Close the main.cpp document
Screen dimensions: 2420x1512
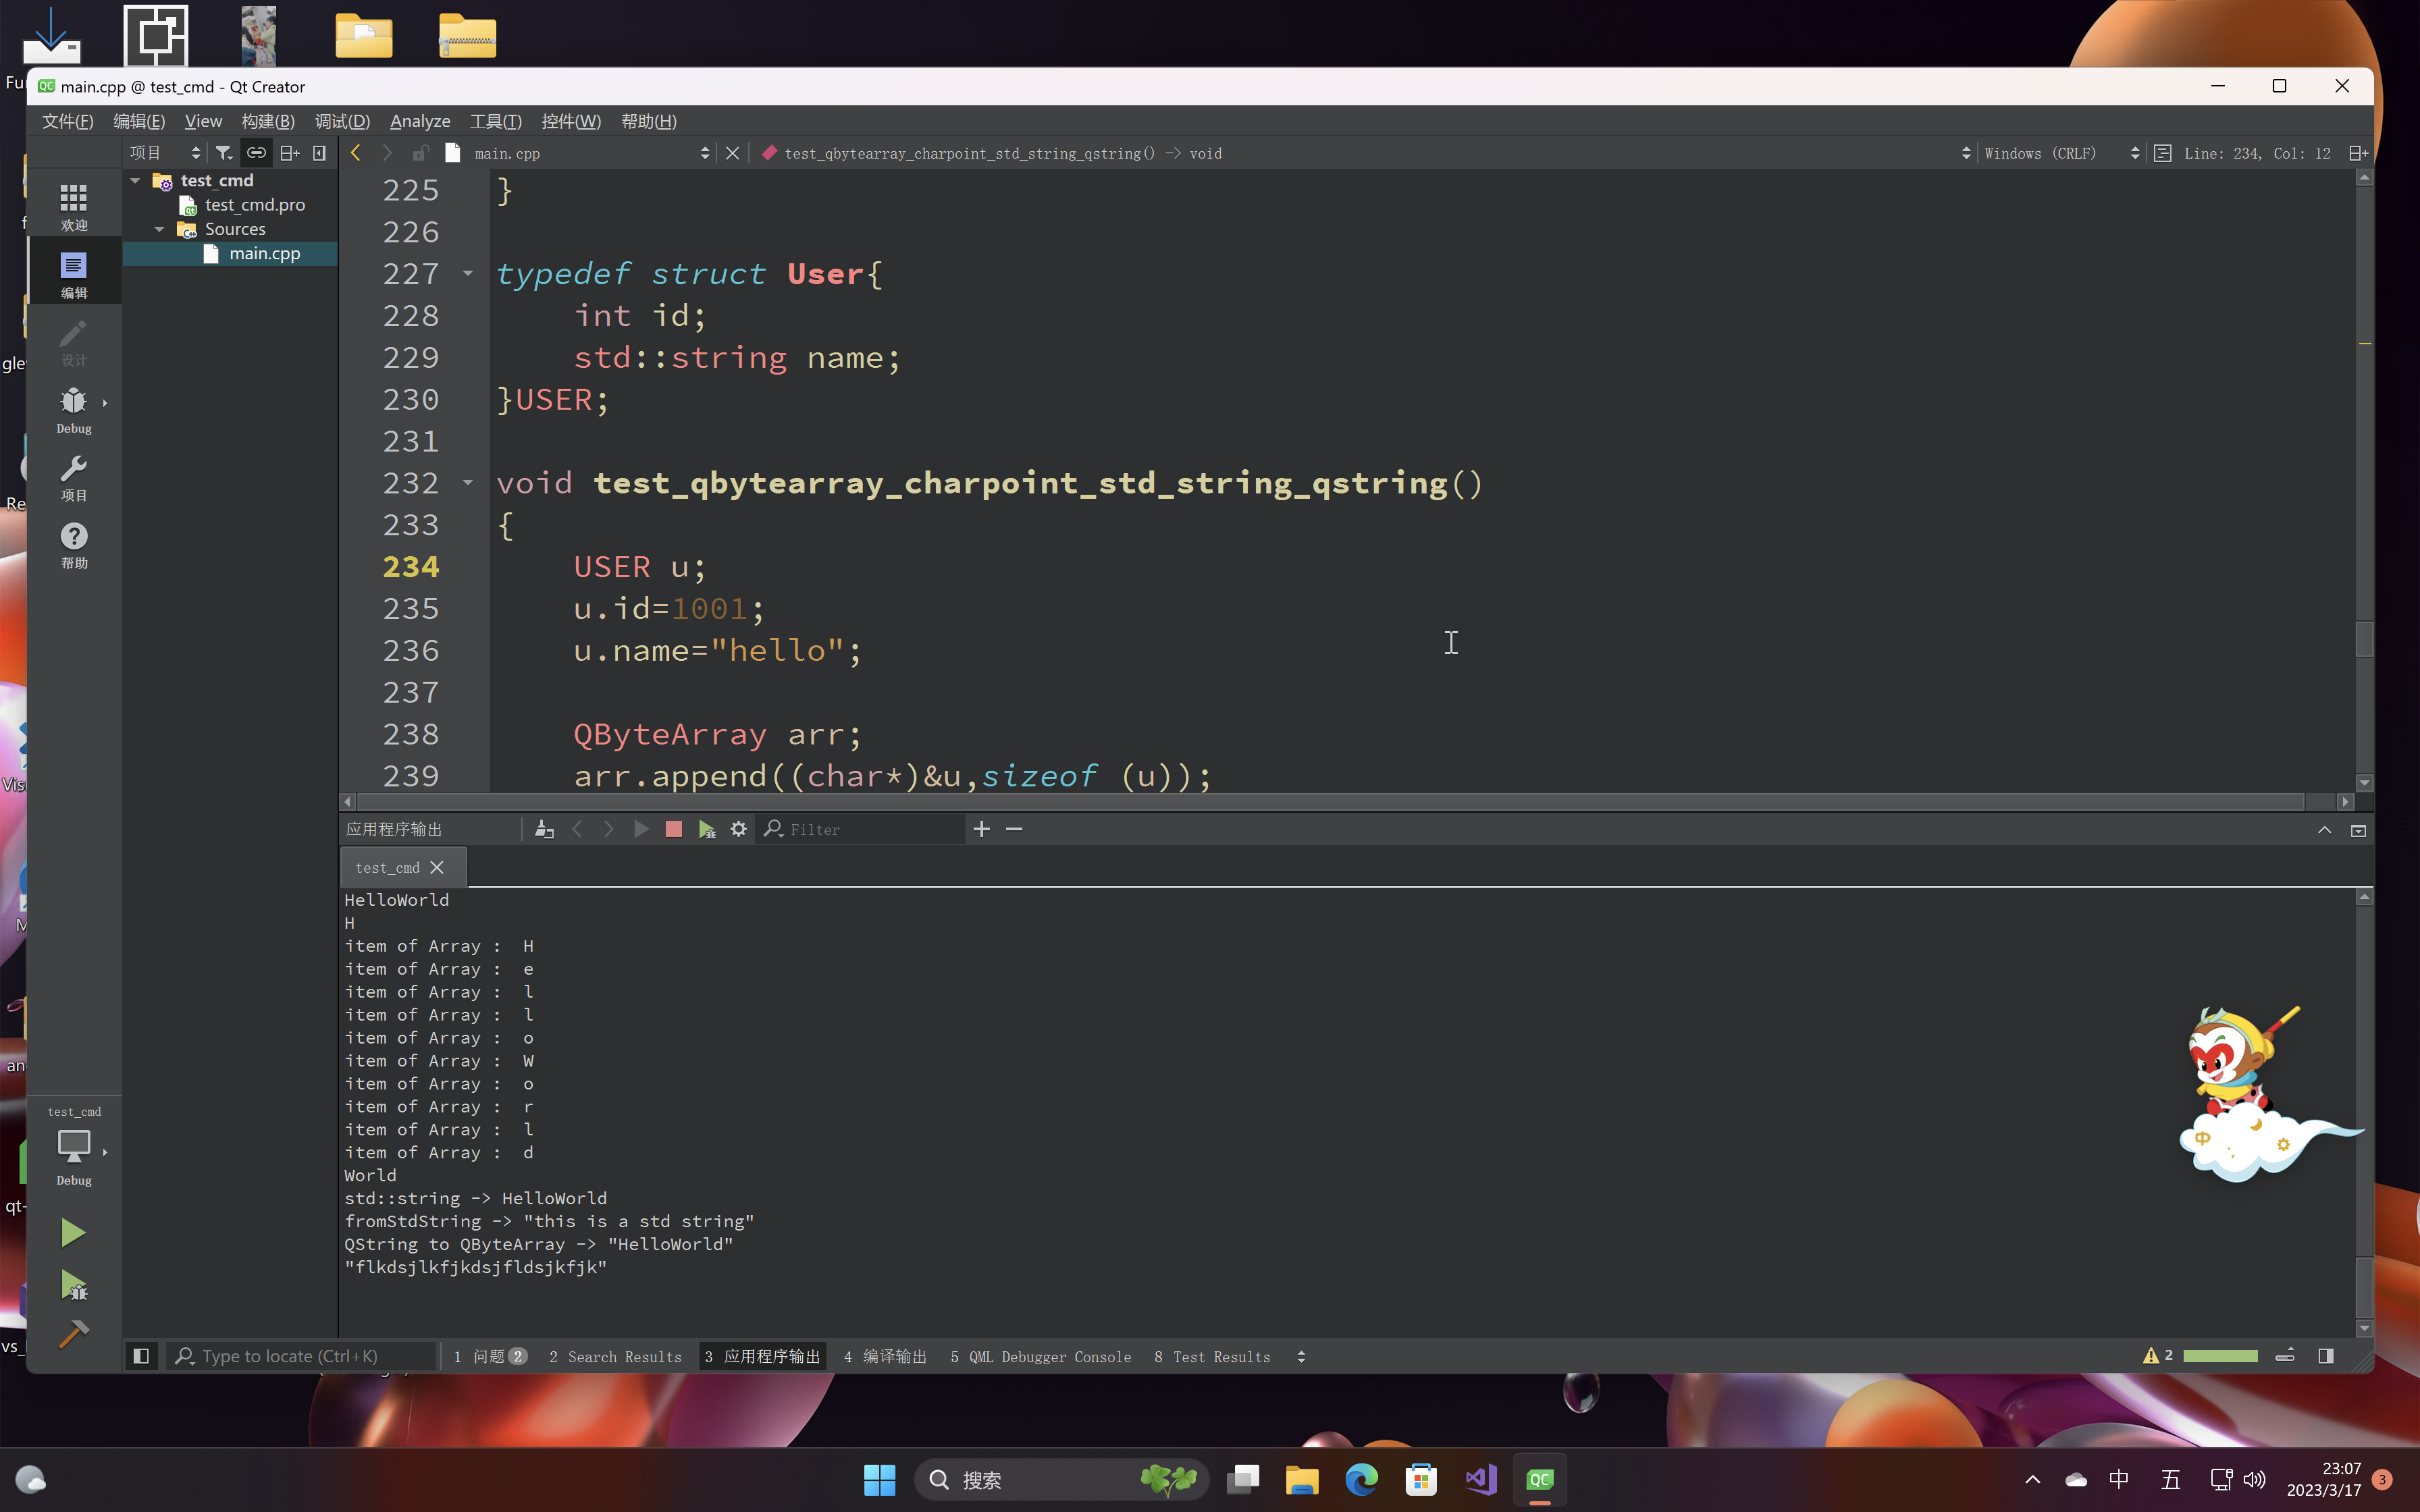(733, 153)
